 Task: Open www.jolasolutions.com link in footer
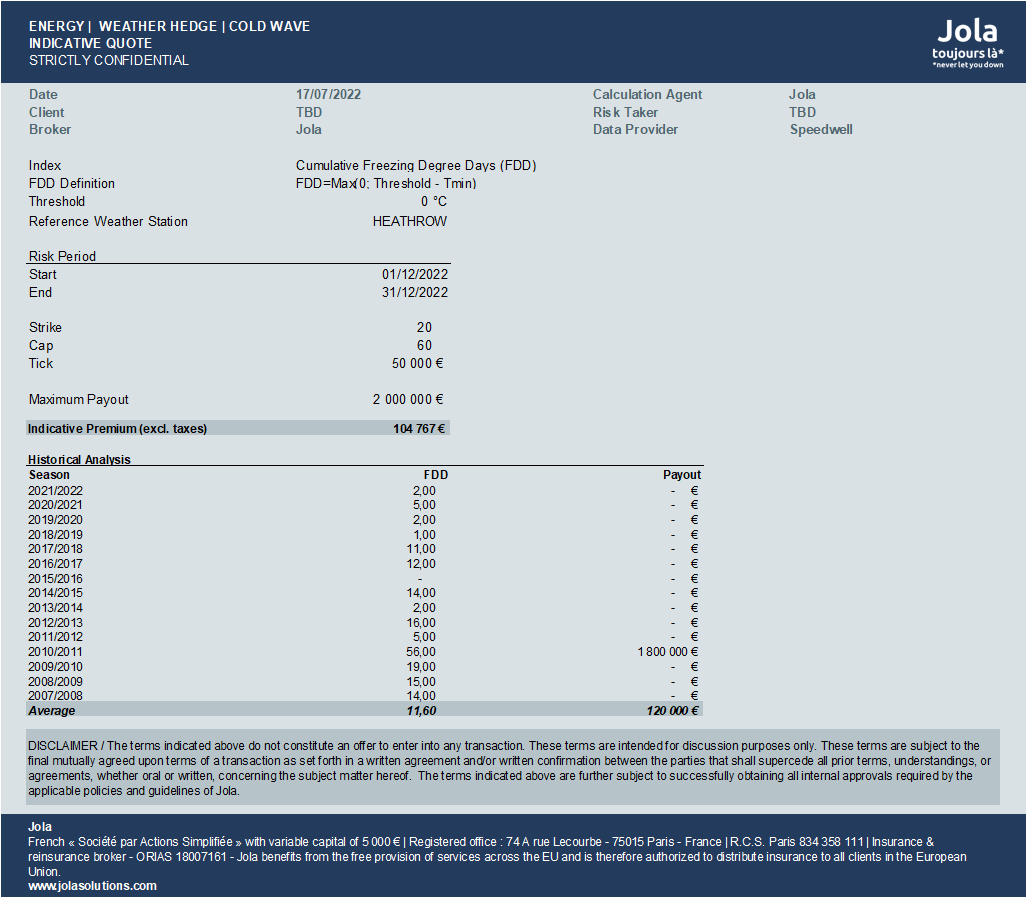coord(92,886)
